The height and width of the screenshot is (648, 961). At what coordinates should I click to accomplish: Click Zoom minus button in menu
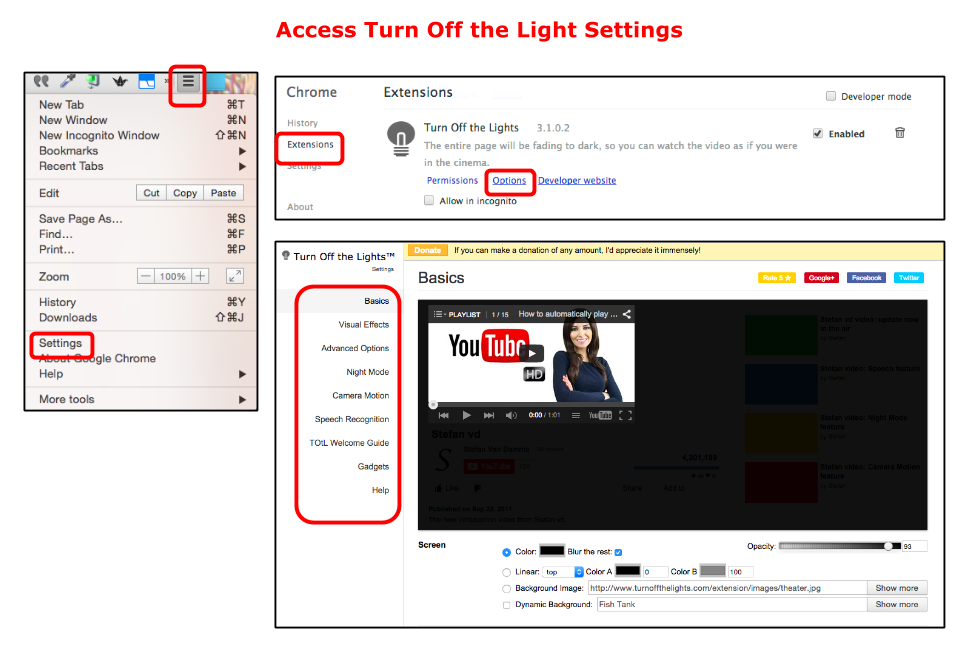[145, 276]
